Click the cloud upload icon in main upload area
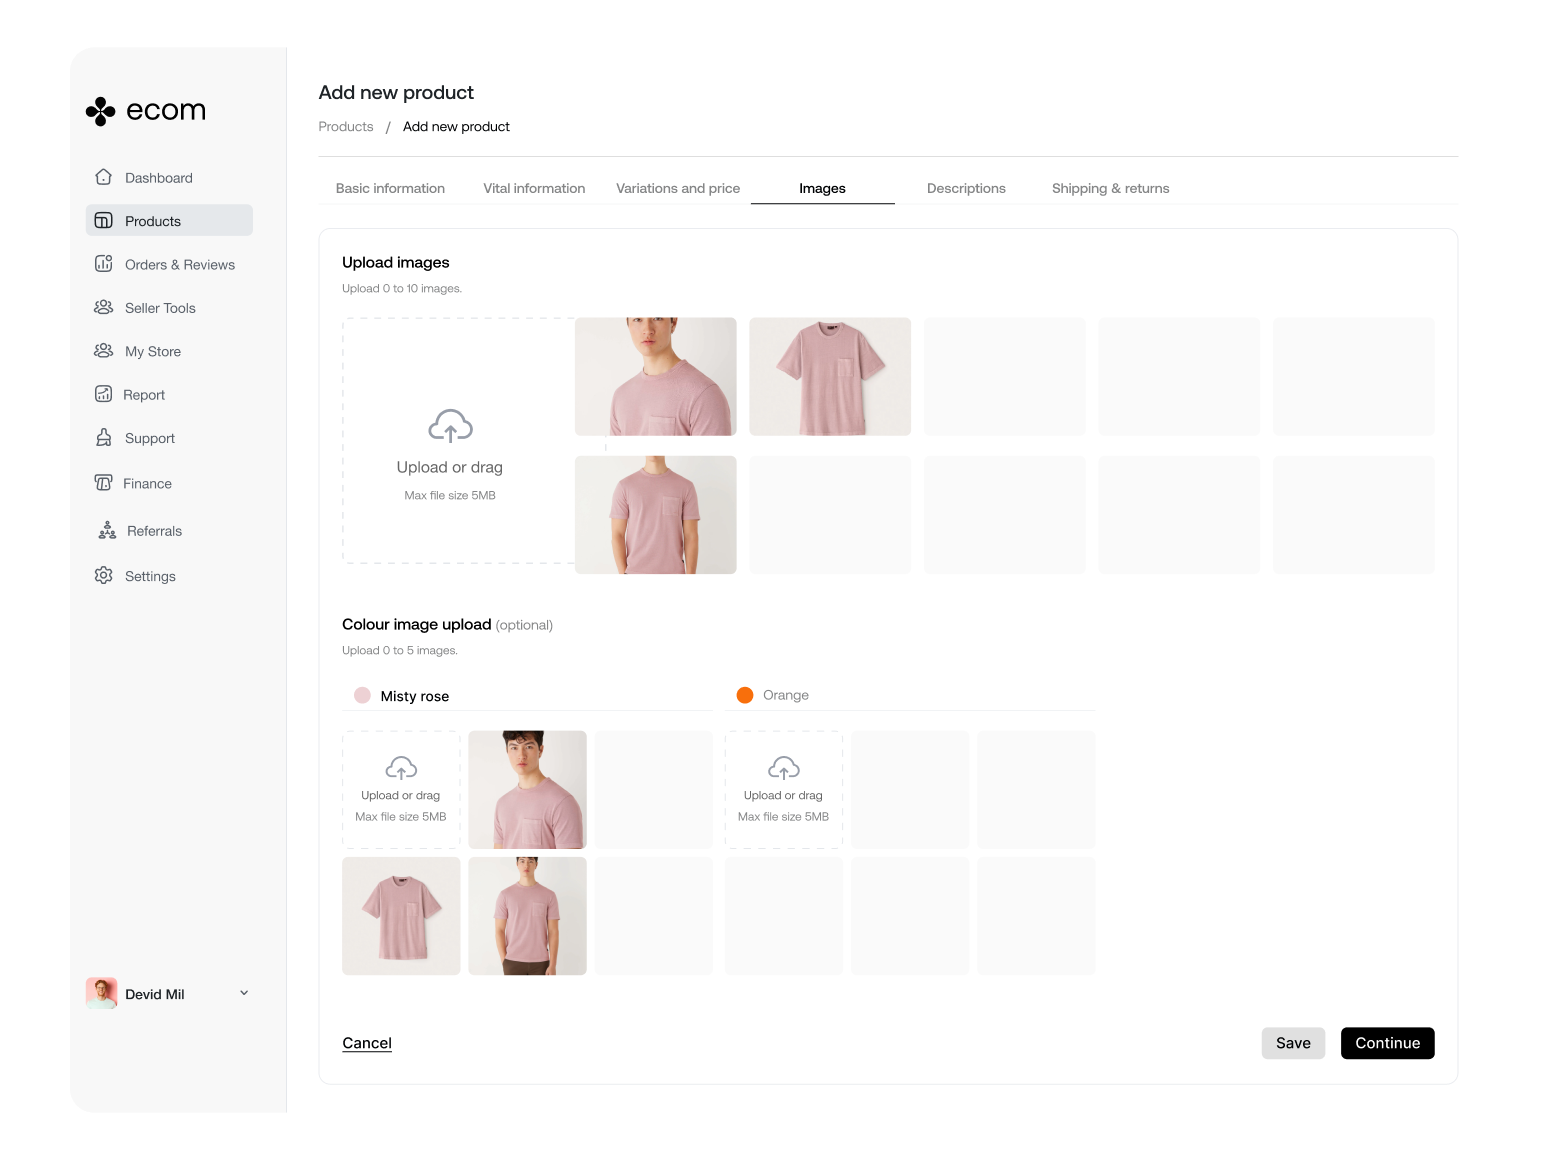Image resolution: width=1560 pixels, height=1160 pixels. pos(450,426)
